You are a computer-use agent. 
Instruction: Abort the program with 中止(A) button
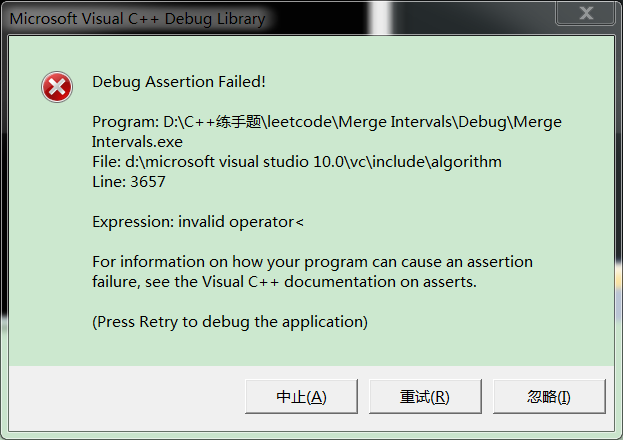click(x=301, y=397)
